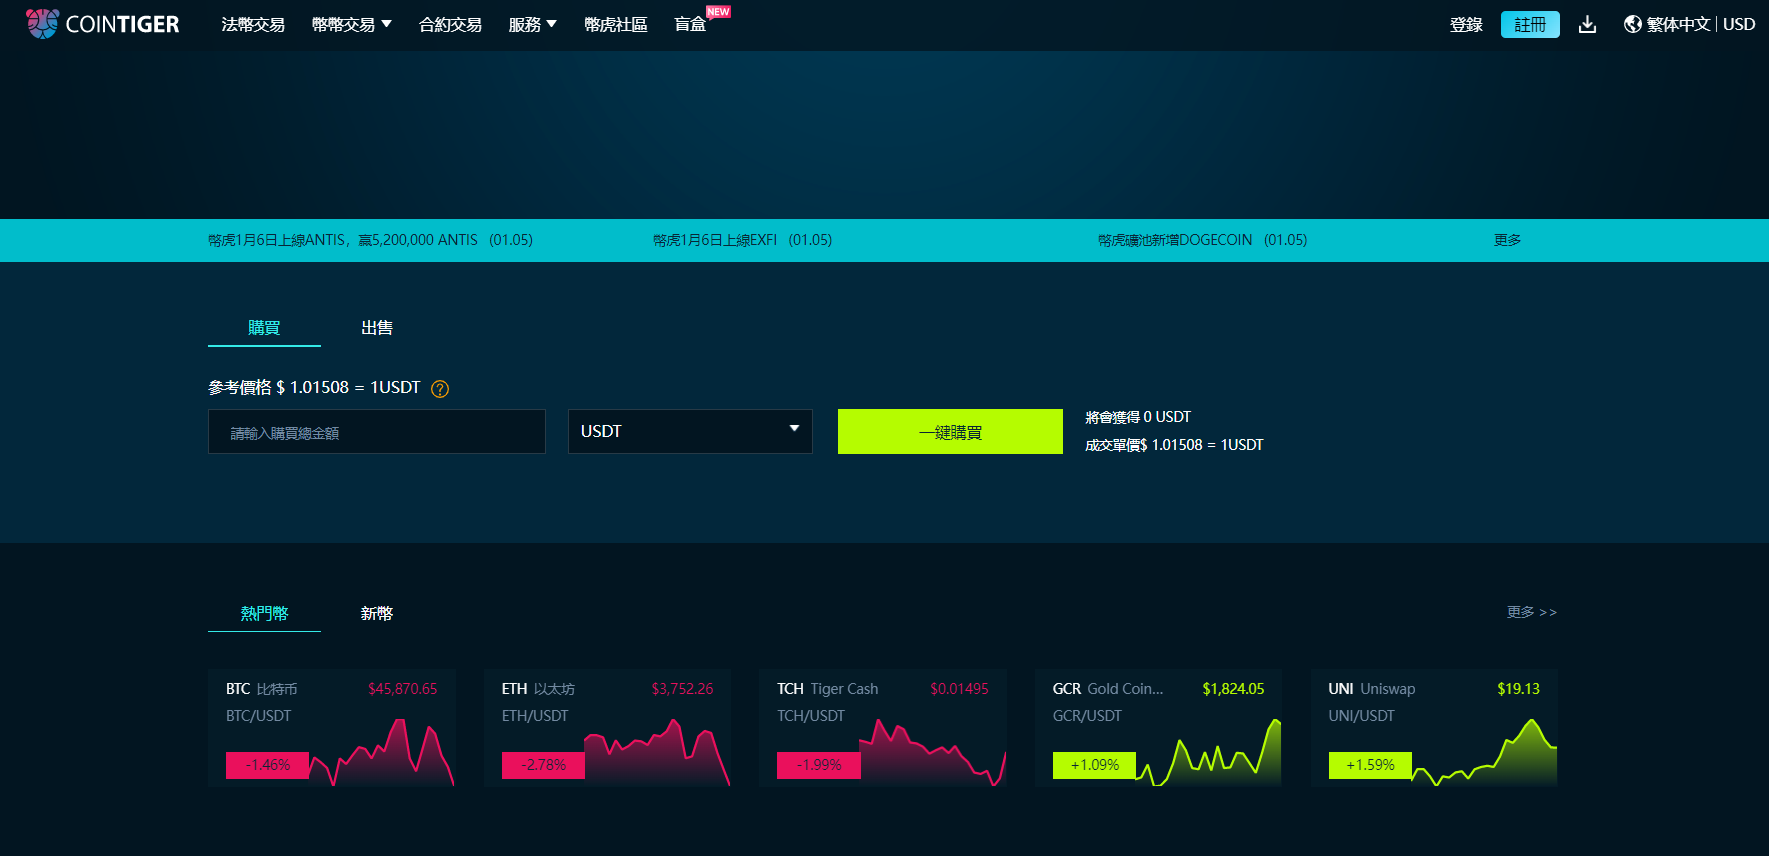
Task: Open the DOGECOIN mining pool announcement
Action: [x=1202, y=240]
